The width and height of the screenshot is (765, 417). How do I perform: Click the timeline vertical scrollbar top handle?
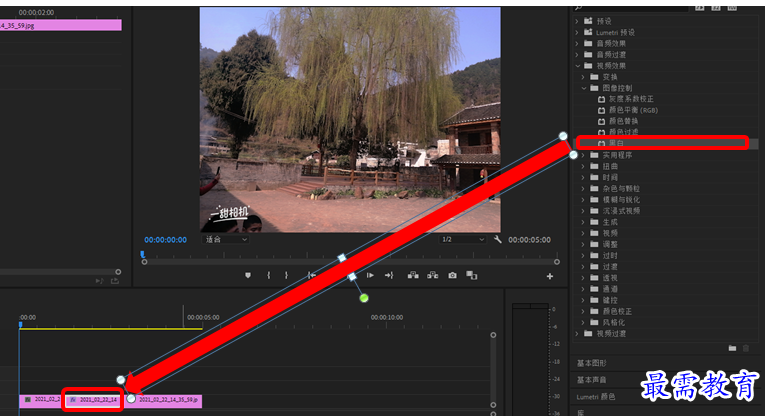(493, 335)
